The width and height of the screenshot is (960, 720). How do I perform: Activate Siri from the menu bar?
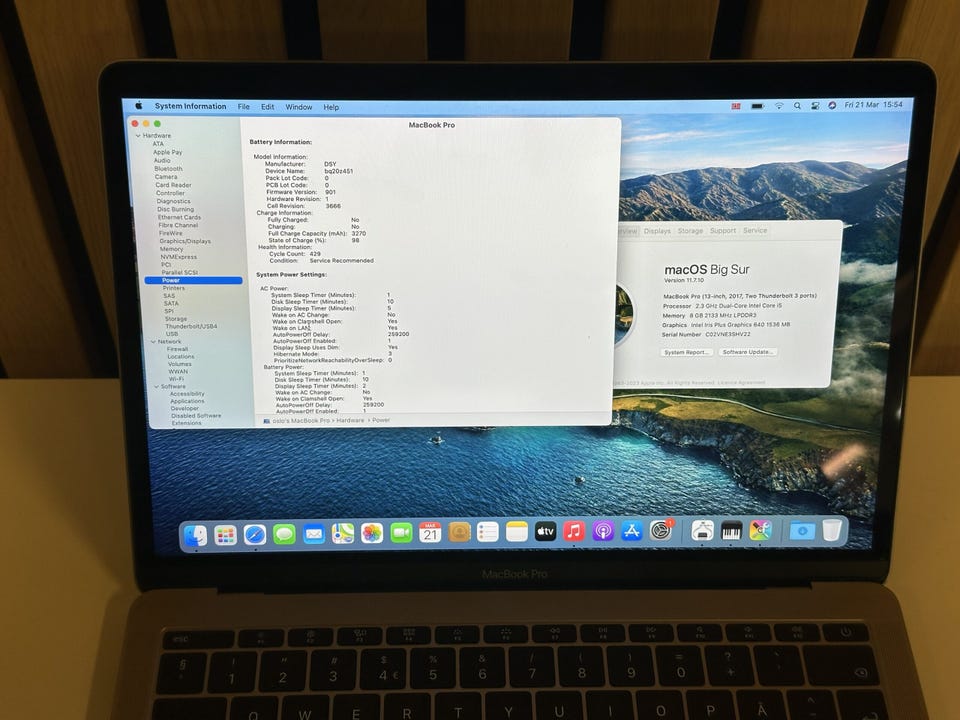tap(832, 105)
